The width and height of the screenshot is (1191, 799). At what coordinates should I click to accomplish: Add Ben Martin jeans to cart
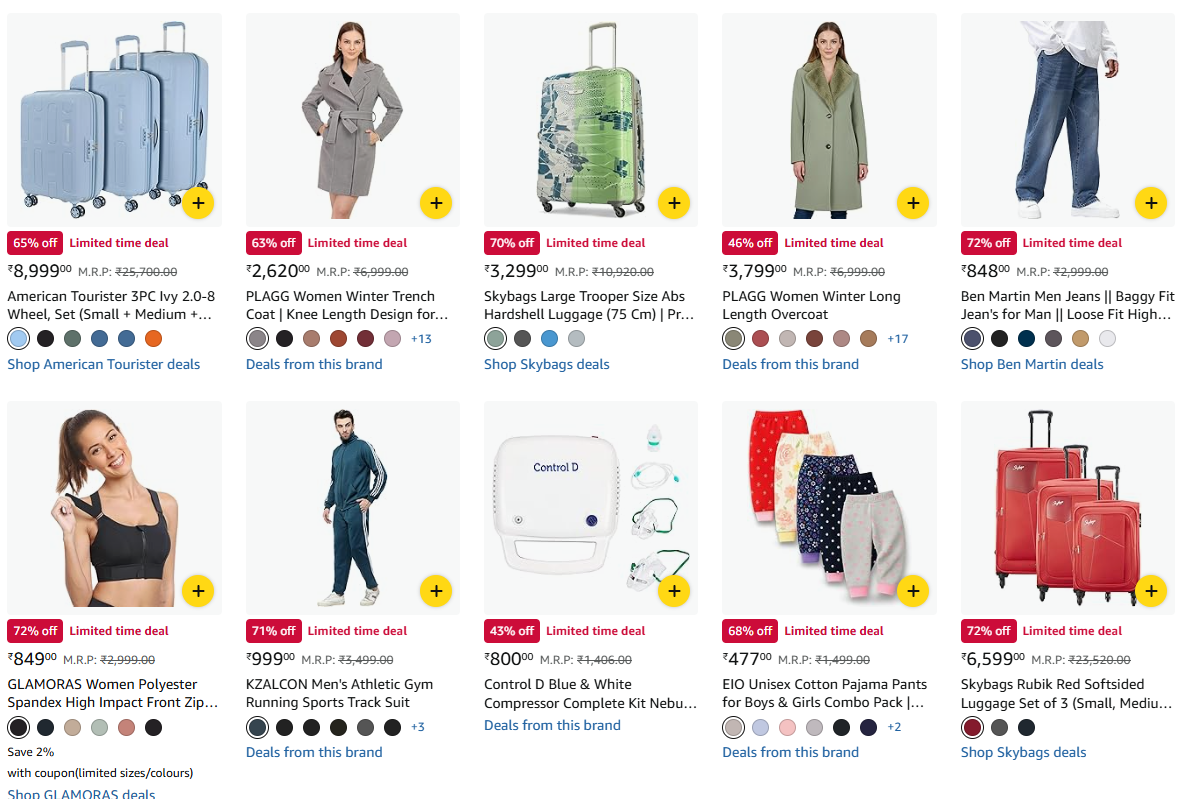click(1151, 203)
